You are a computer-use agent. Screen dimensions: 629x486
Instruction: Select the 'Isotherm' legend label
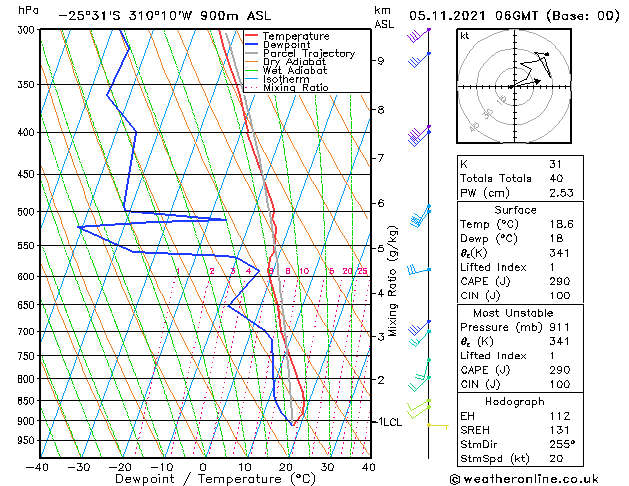click(286, 79)
